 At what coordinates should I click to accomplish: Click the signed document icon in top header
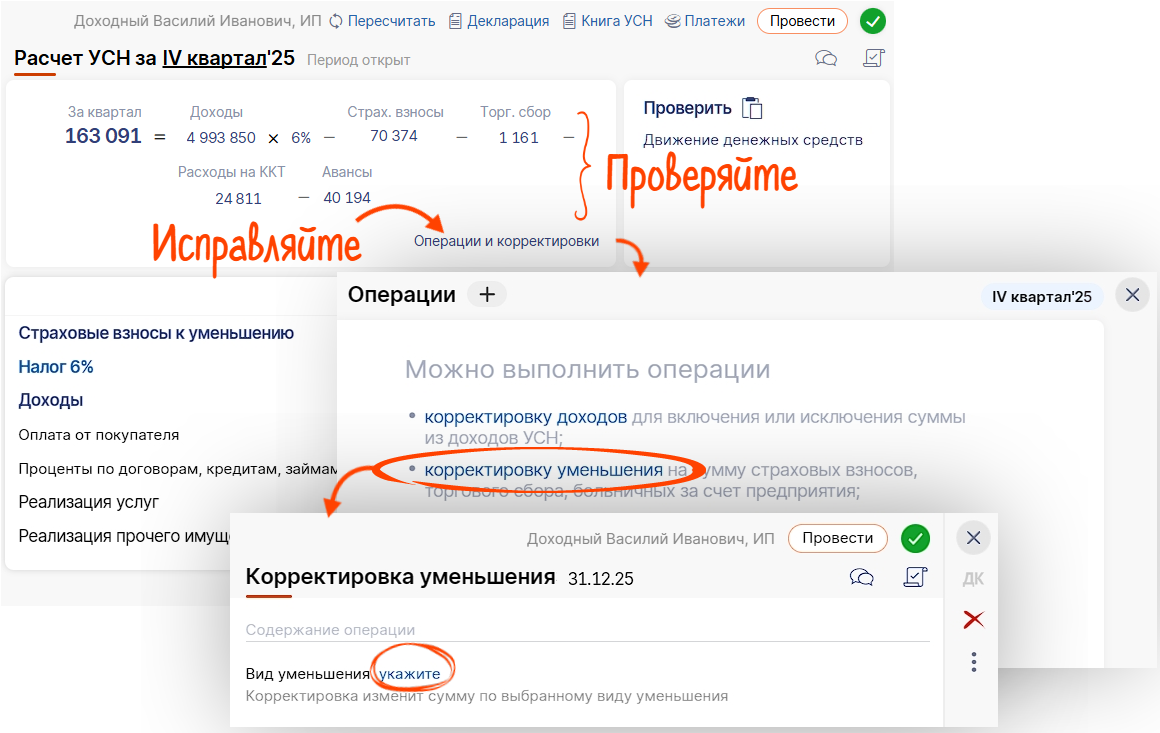(874, 58)
